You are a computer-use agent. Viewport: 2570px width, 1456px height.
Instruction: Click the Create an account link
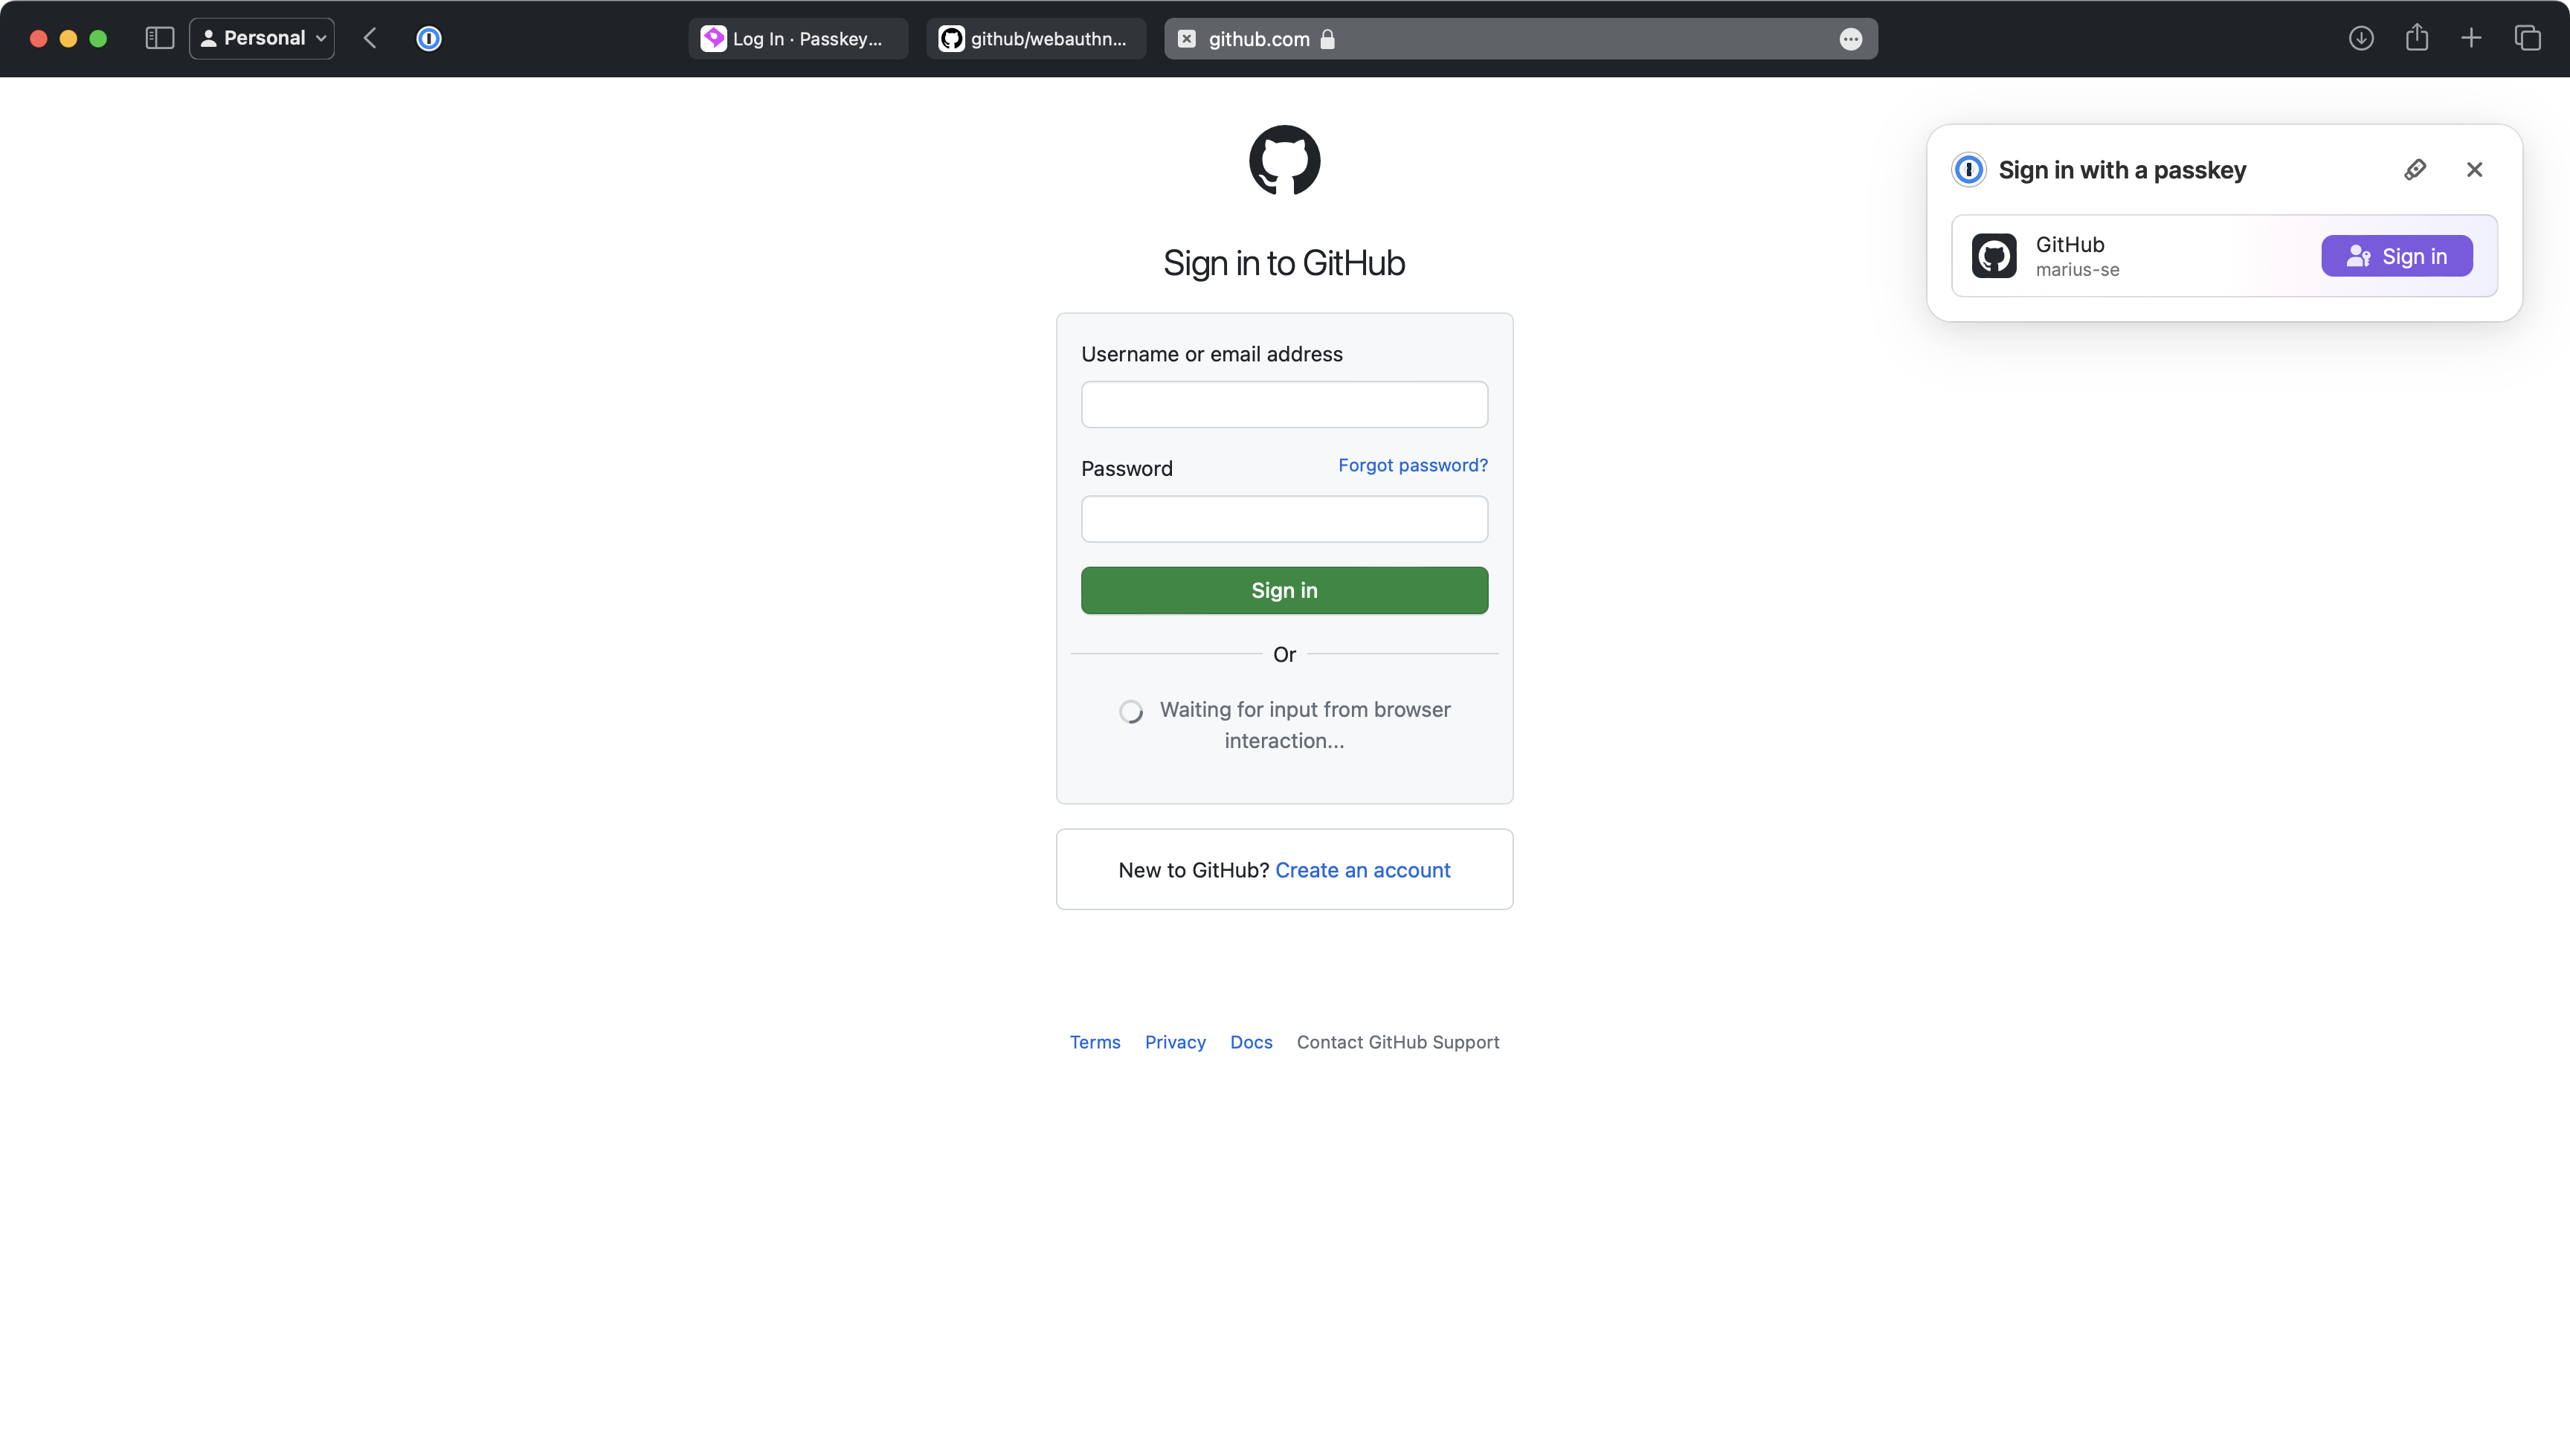(1362, 869)
